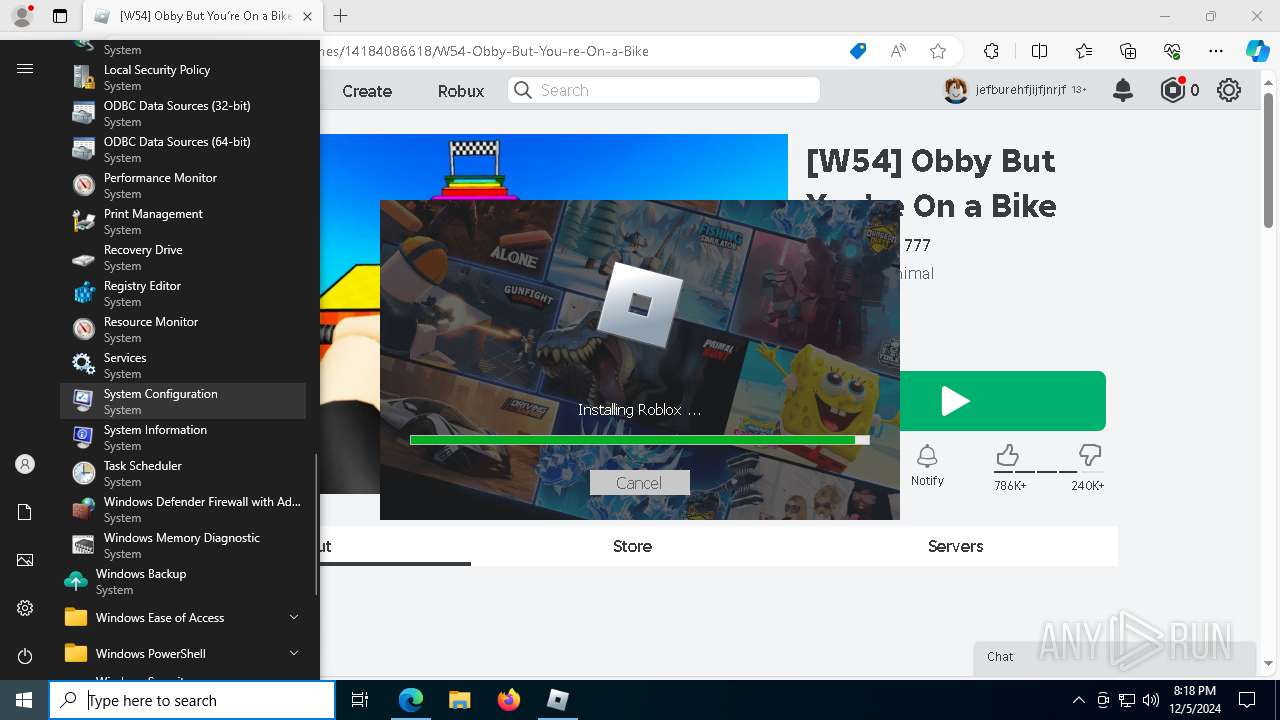Open Windows Memory Diagnostic
The width and height of the screenshot is (1280, 720).
click(x=183, y=545)
